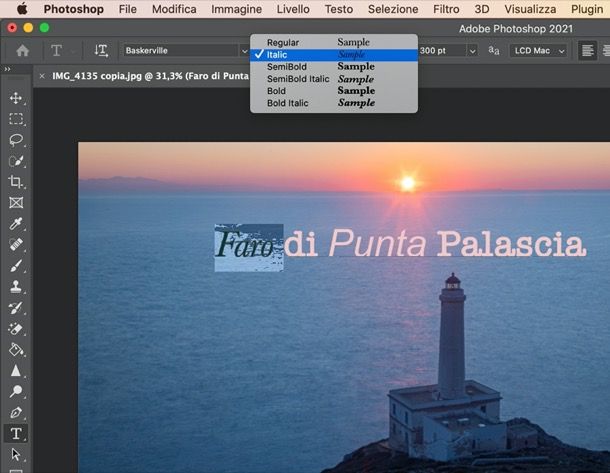Image resolution: width=610 pixels, height=473 pixels.
Task: Open the Plugin menu
Action: (x=587, y=9)
